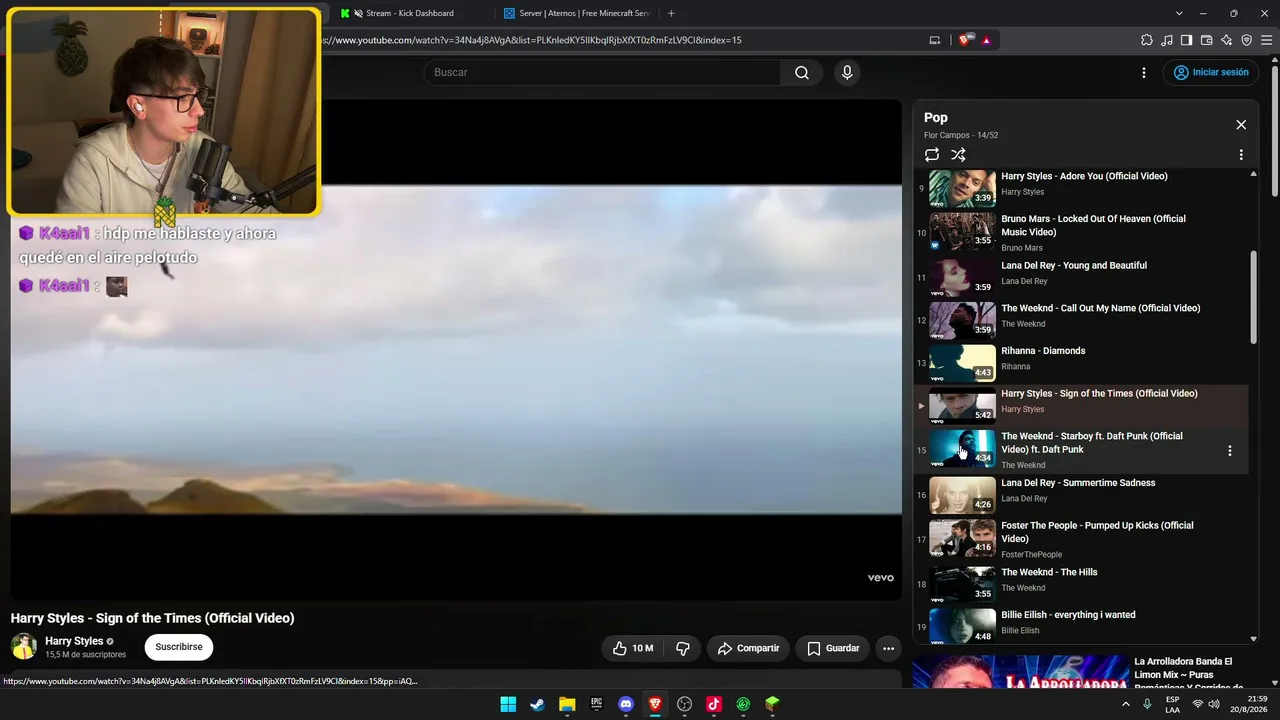
Task: Dislike the Sign of the Times video
Action: click(683, 648)
